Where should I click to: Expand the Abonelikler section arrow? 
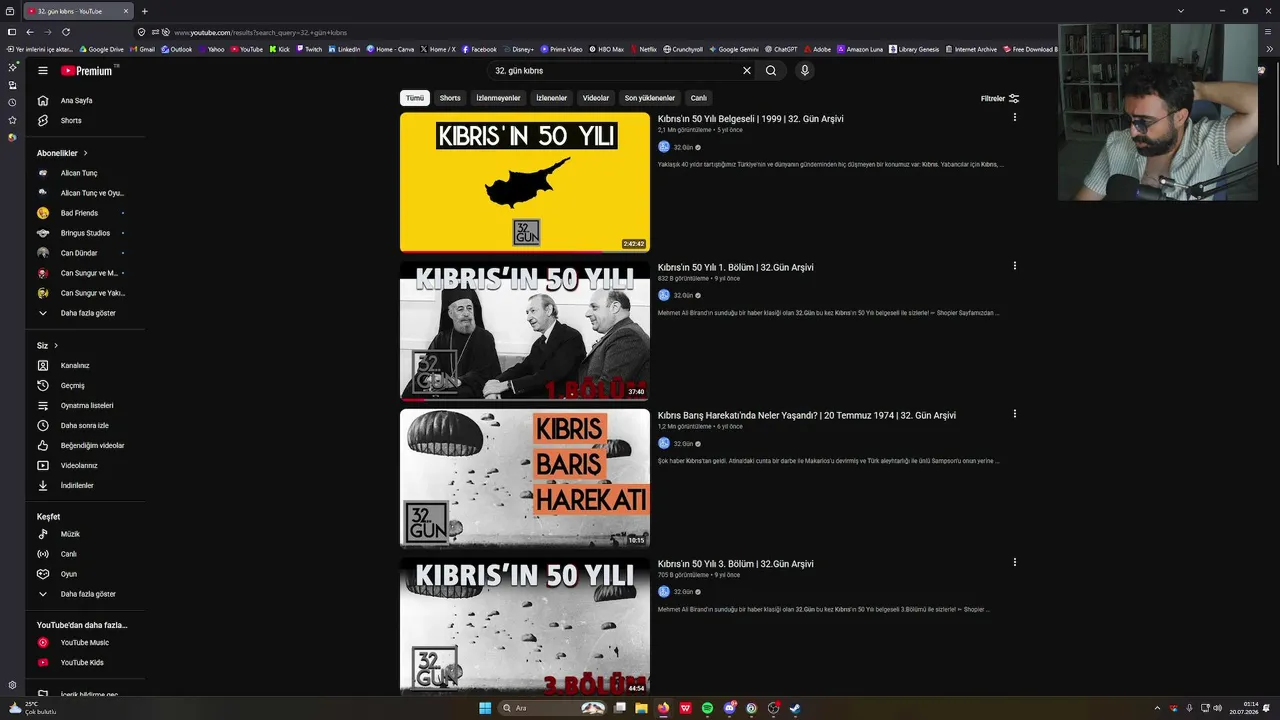tap(85, 153)
